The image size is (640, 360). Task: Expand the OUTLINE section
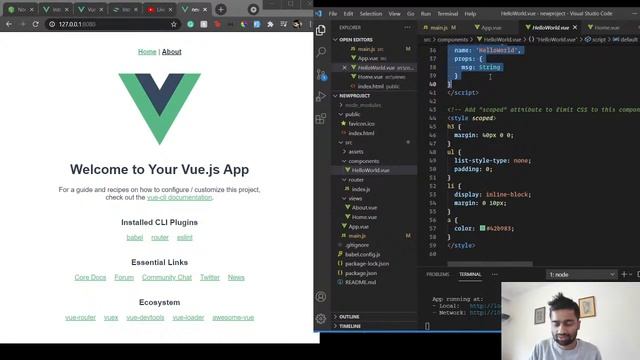click(346, 317)
